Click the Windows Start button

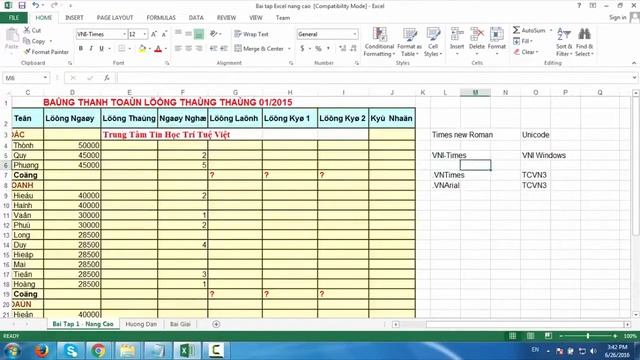(x=13, y=350)
